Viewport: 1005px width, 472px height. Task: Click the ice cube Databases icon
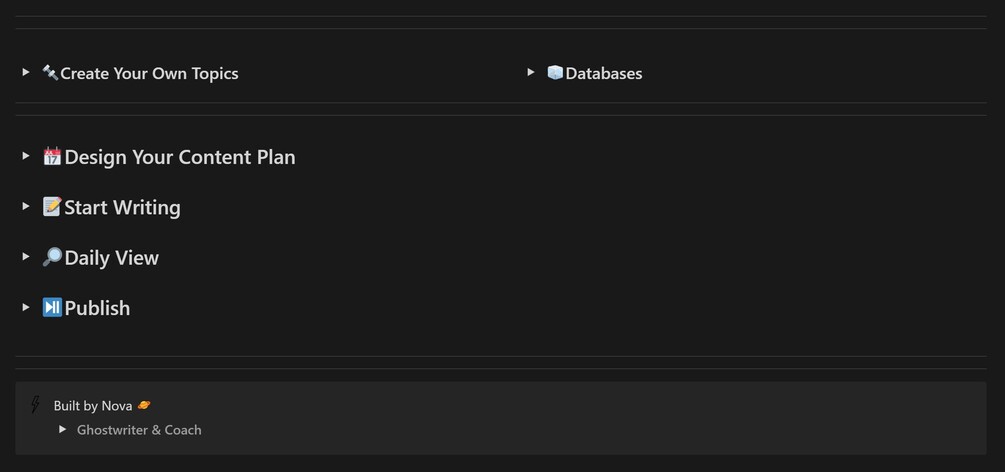tap(555, 72)
